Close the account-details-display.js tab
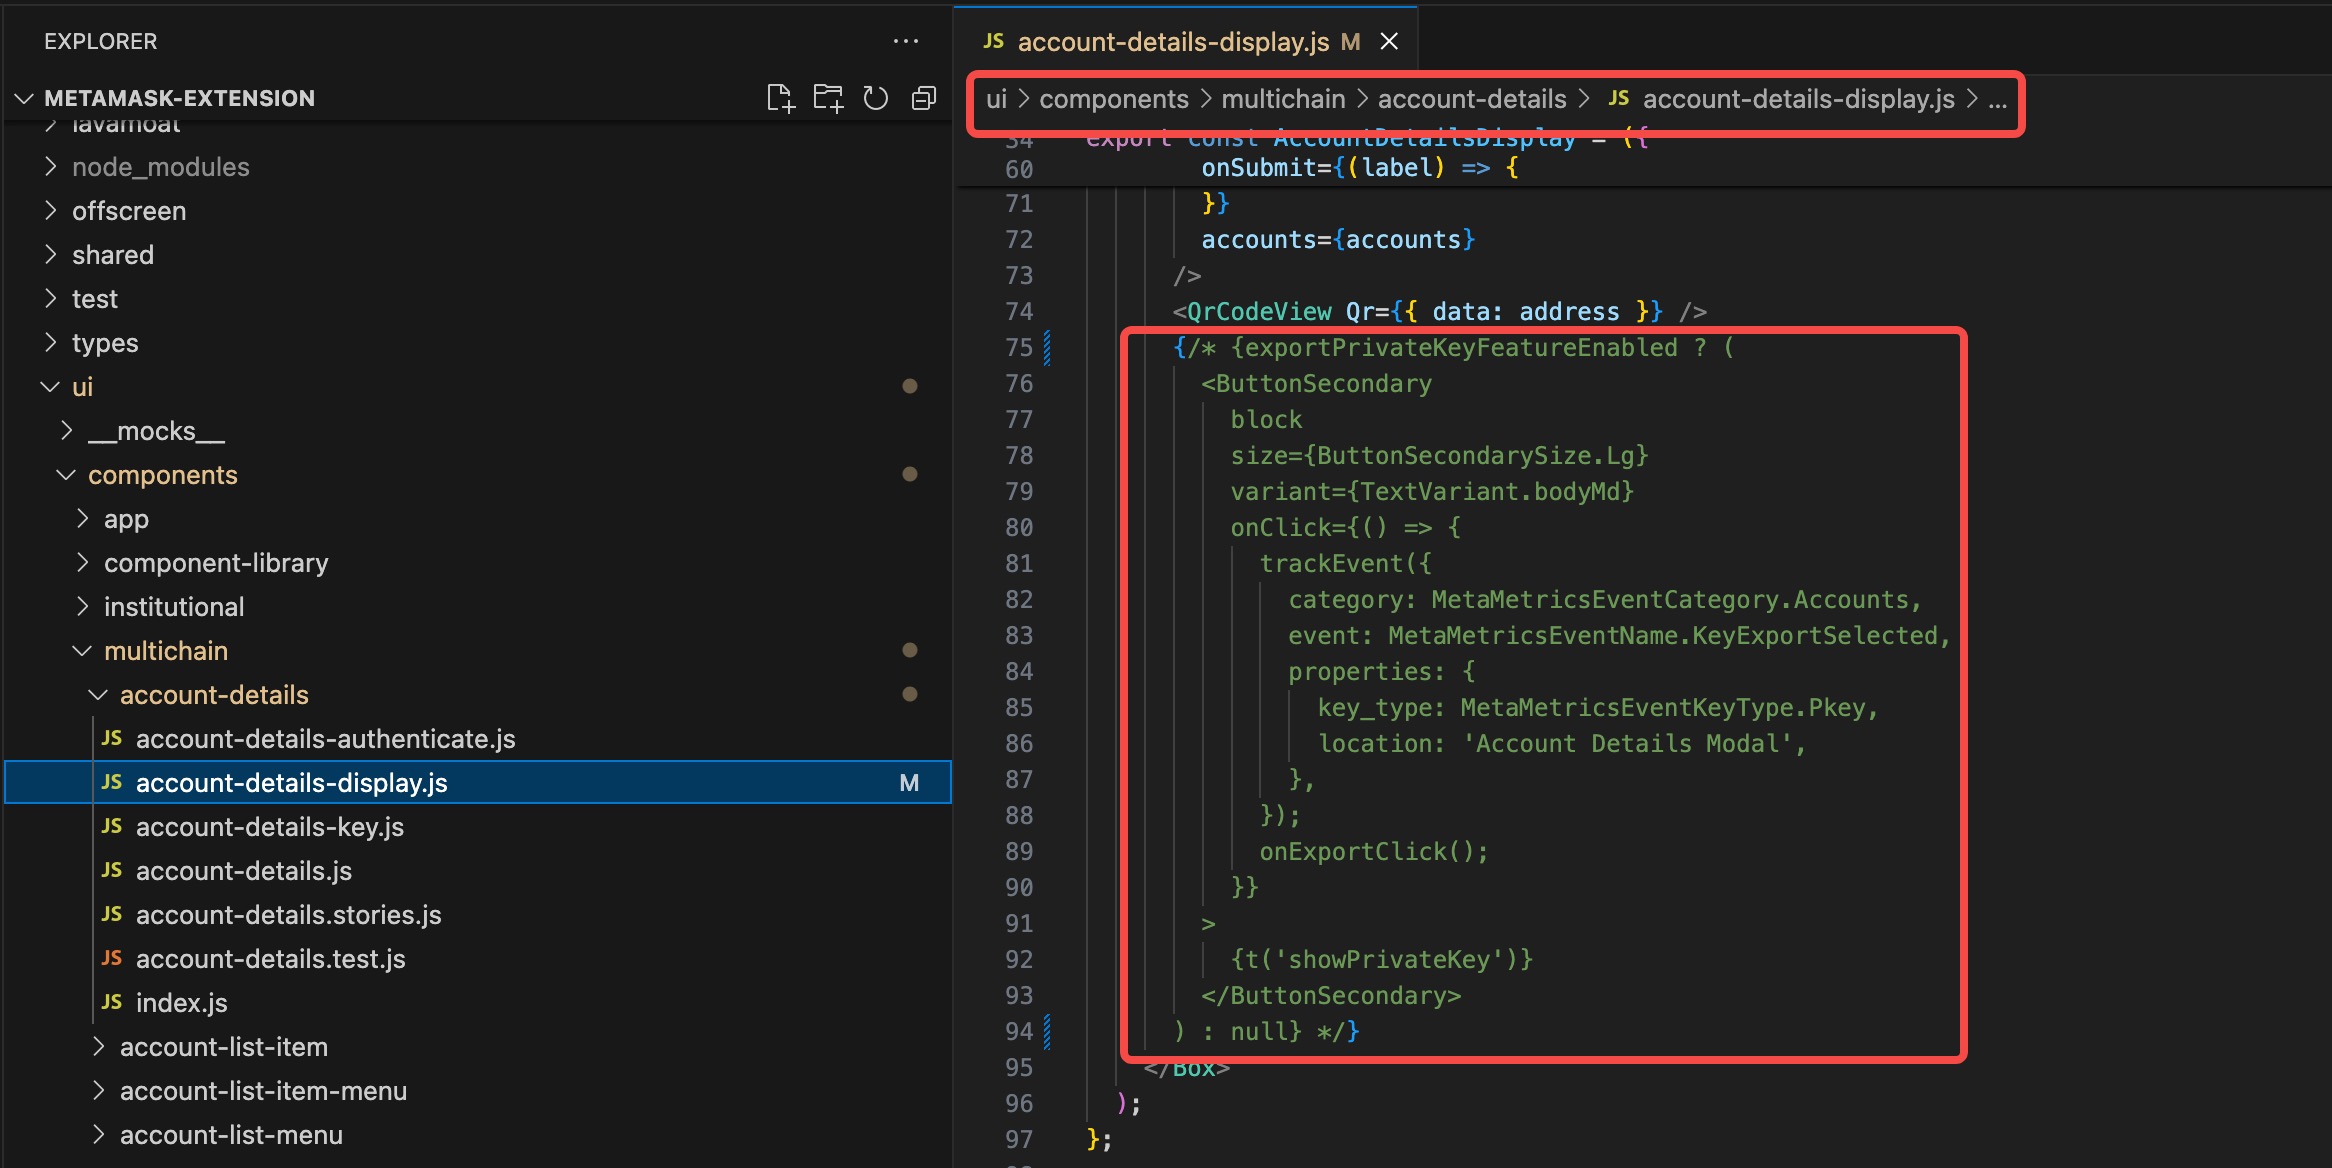2332x1168 pixels. (1389, 41)
